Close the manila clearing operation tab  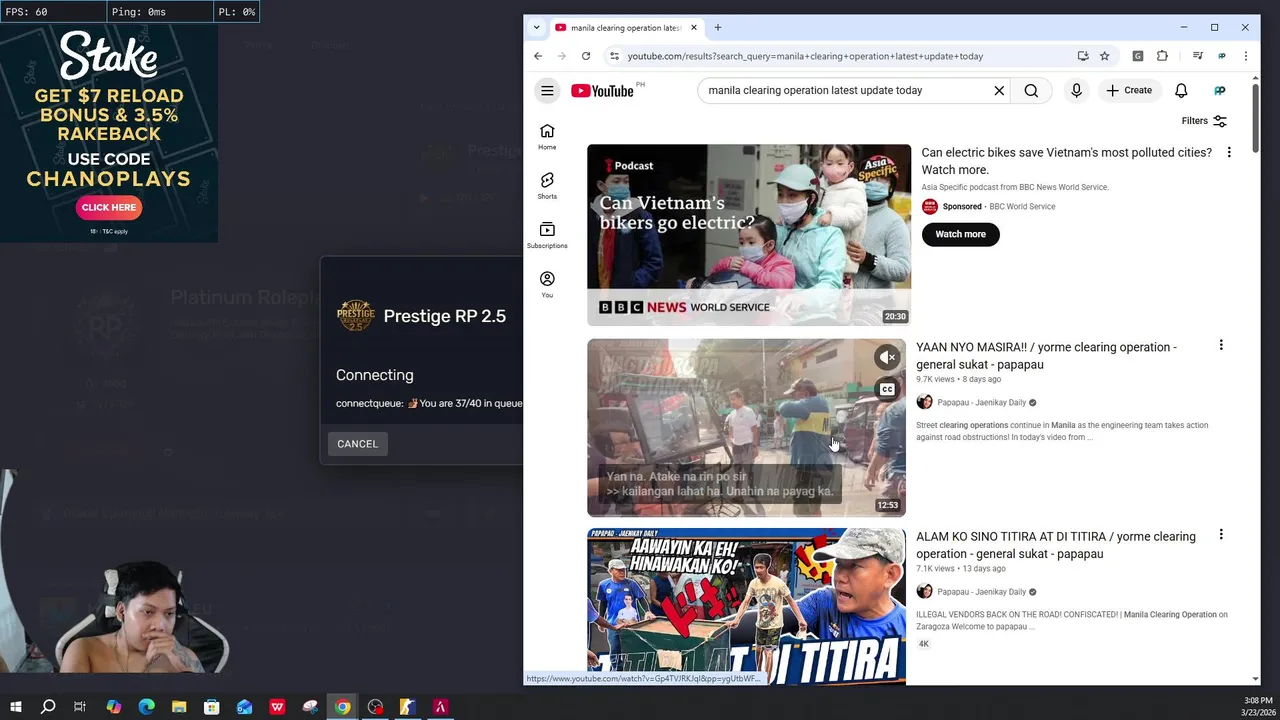(694, 28)
